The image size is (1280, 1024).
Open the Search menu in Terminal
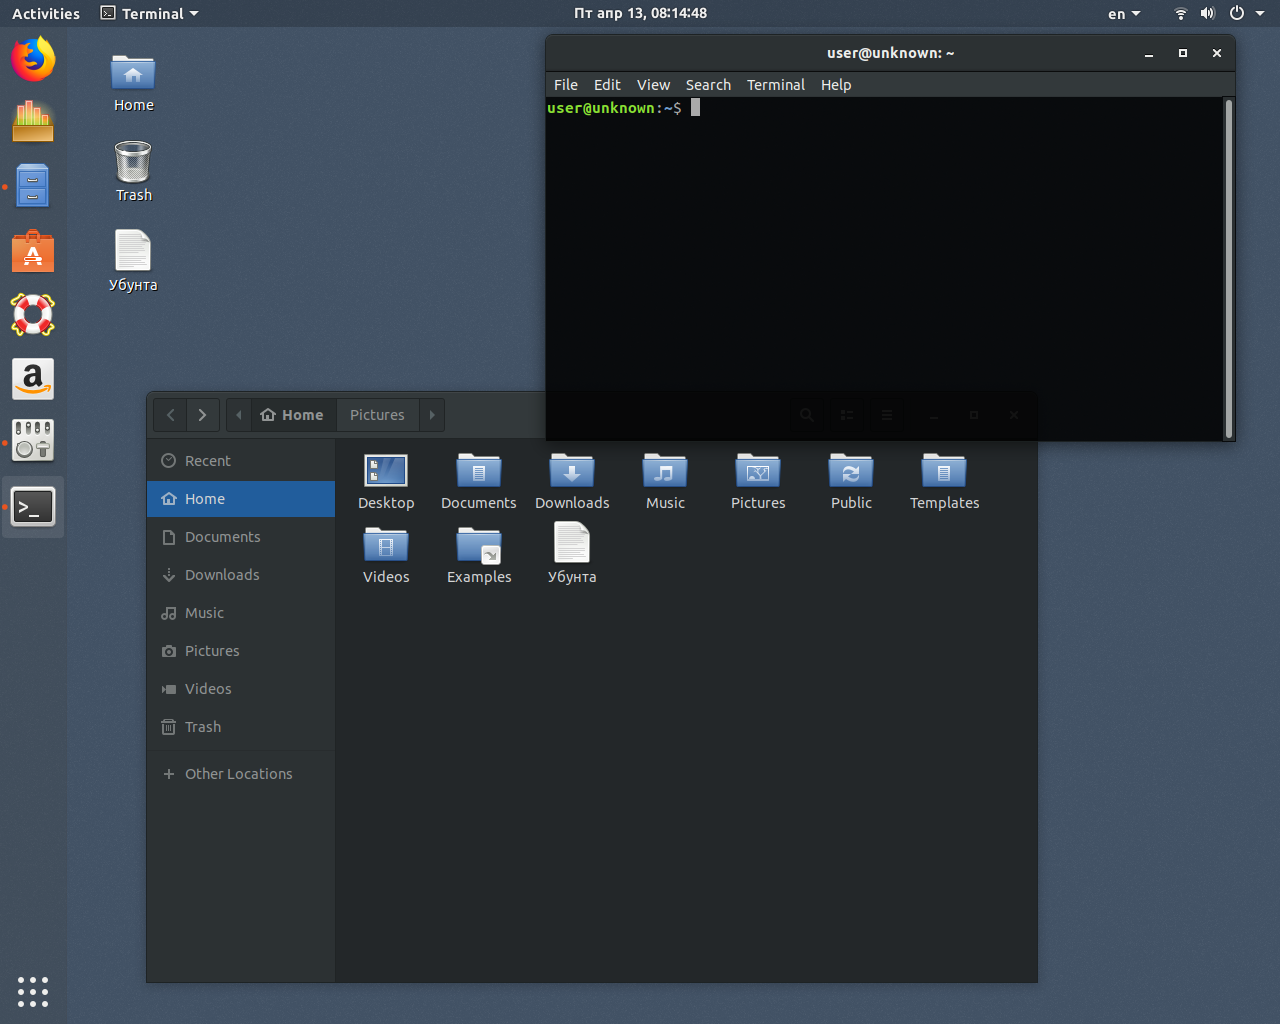tap(708, 85)
